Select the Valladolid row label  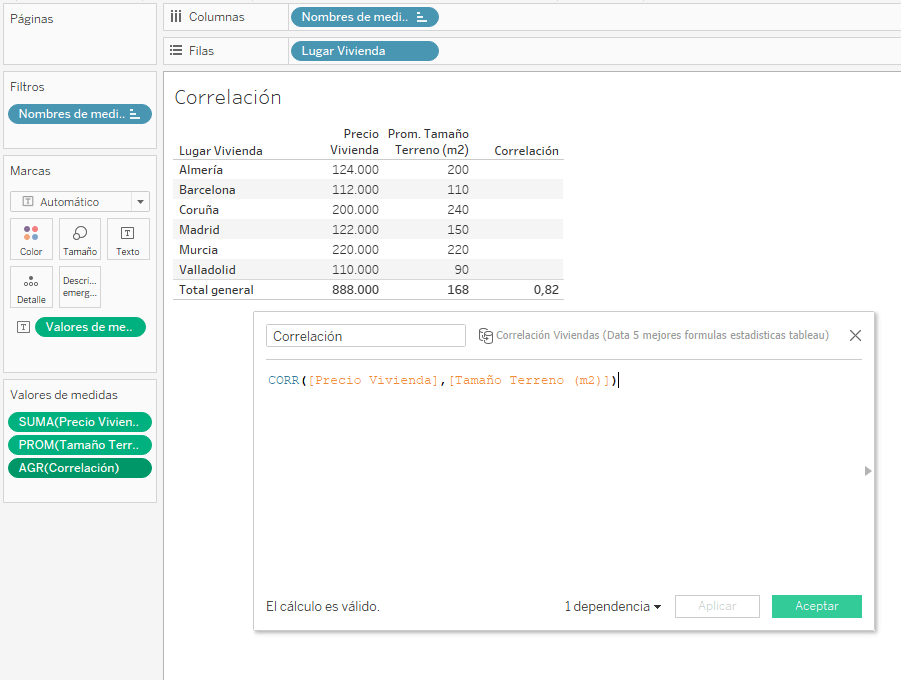coord(207,270)
